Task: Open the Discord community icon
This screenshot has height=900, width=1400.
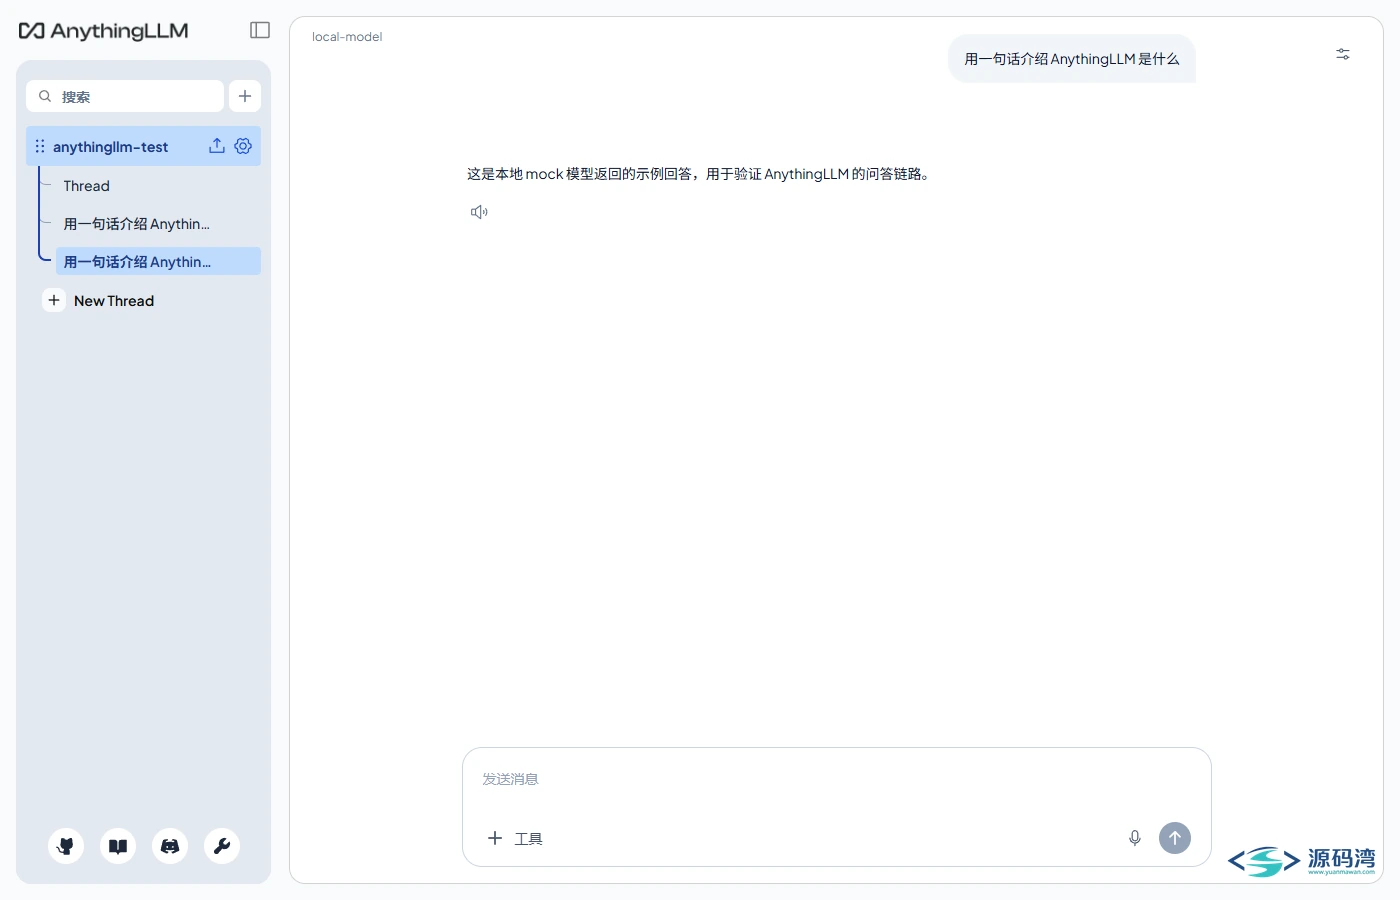Action: (x=170, y=846)
